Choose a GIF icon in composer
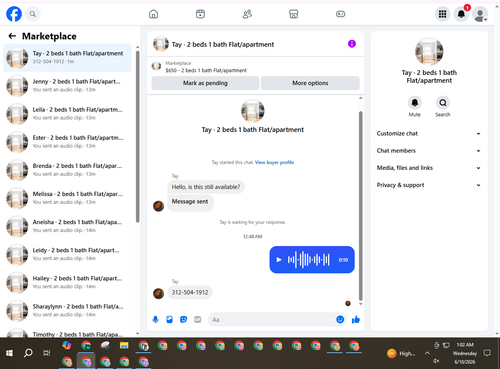The height and width of the screenshot is (369, 500). tap(198, 320)
